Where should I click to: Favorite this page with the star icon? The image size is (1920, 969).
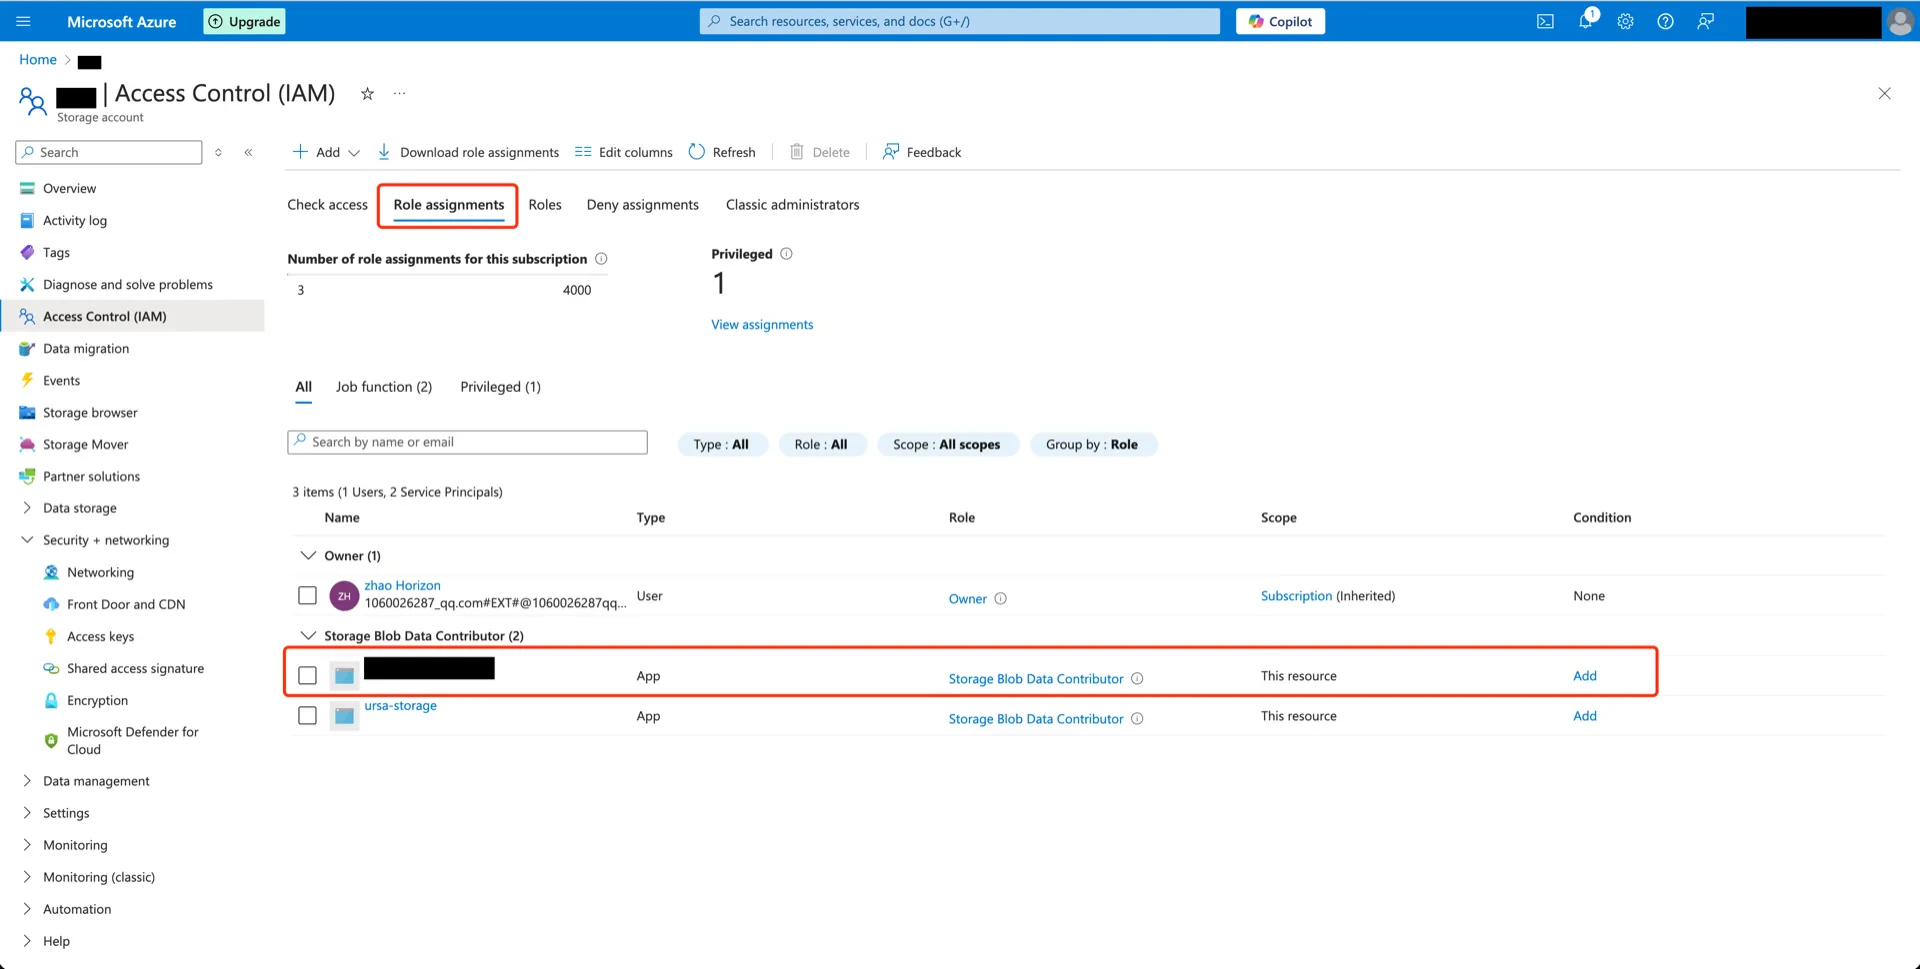click(367, 93)
